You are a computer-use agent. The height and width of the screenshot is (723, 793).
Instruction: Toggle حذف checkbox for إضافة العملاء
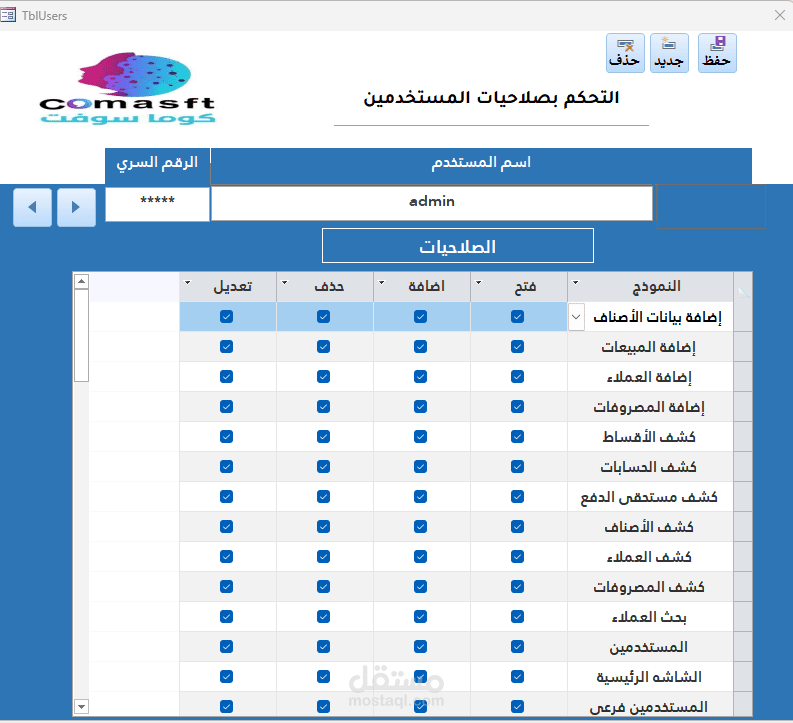coord(323,377)
